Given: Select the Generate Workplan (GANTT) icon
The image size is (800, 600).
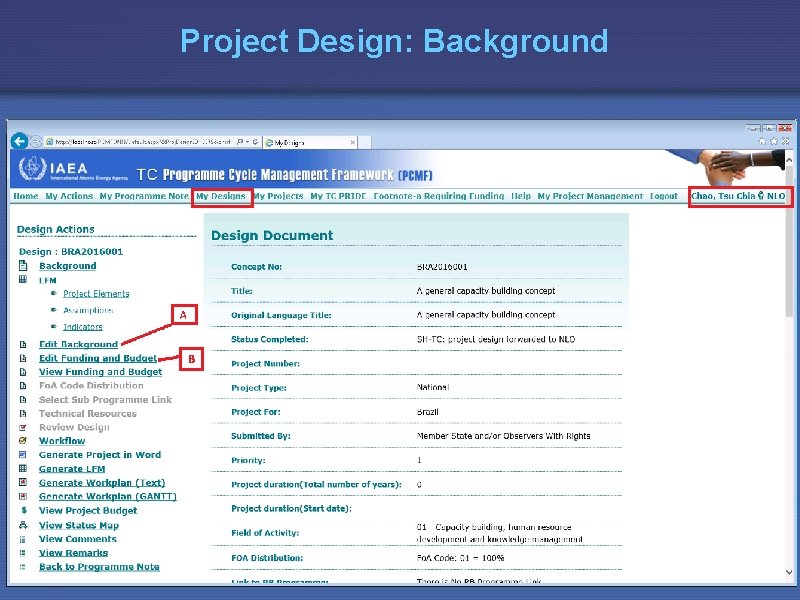Looking at the screenshot, I should (x=21, y=496).
